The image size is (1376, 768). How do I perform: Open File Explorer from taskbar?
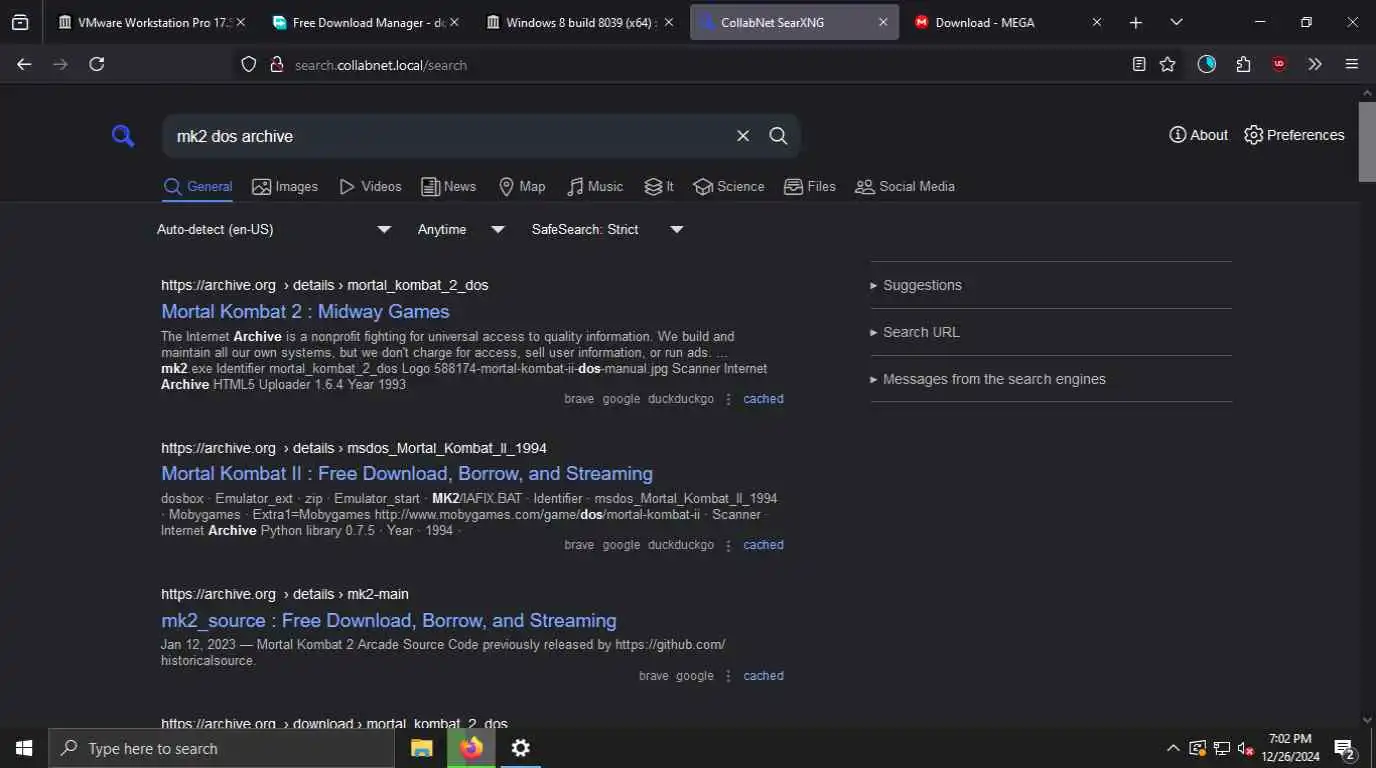point(422,748)
